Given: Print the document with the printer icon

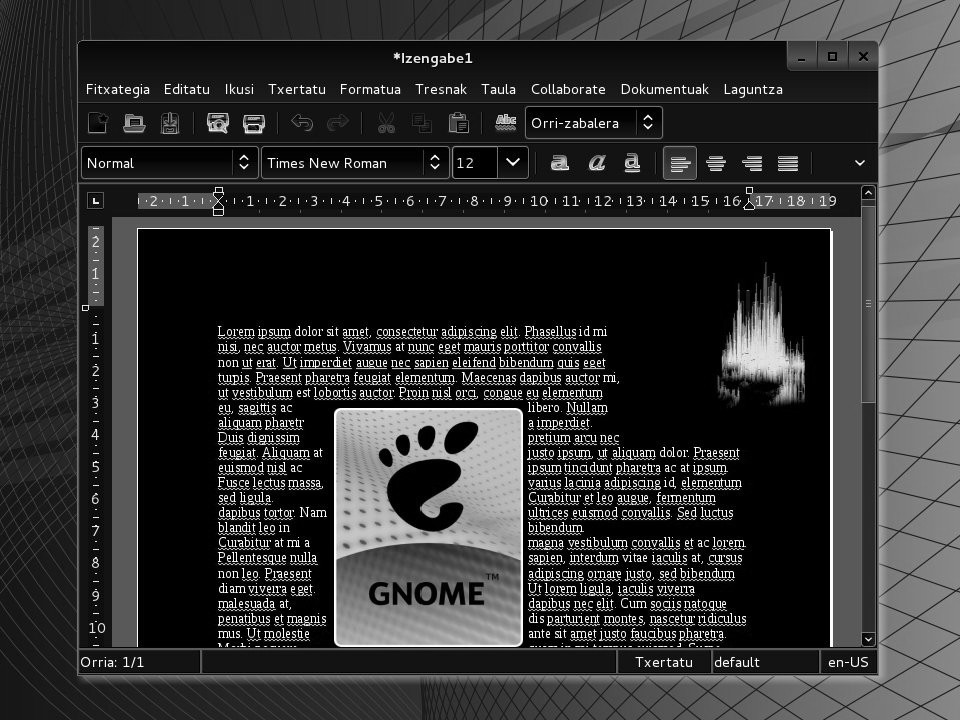Looking at the screenshot, I should point(253,123).
